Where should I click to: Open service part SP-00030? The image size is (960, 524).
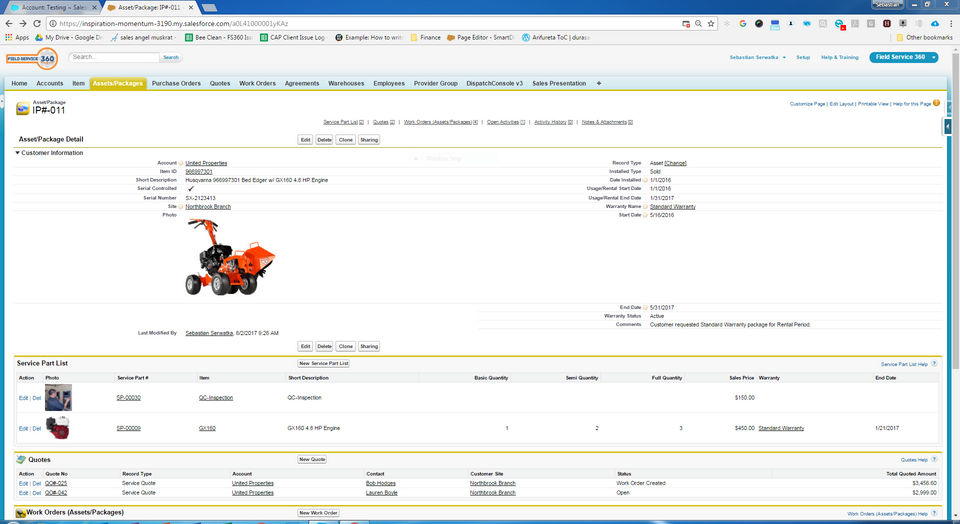(x=129, y=398)
